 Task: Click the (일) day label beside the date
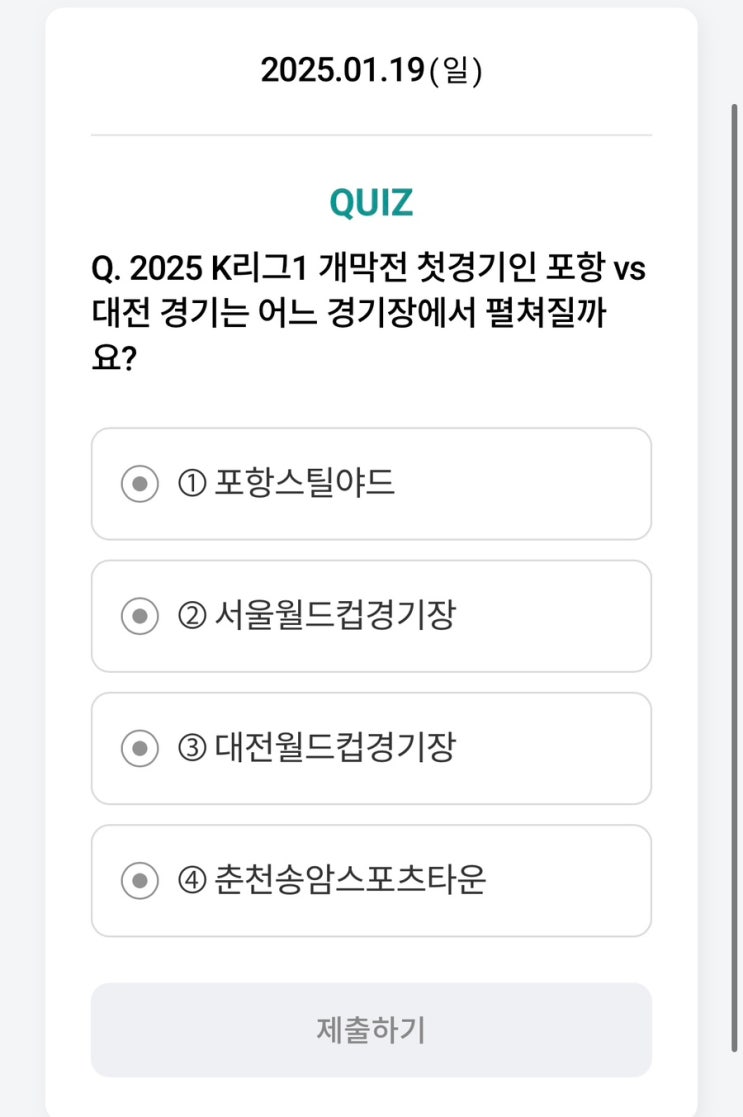[455, 71]
